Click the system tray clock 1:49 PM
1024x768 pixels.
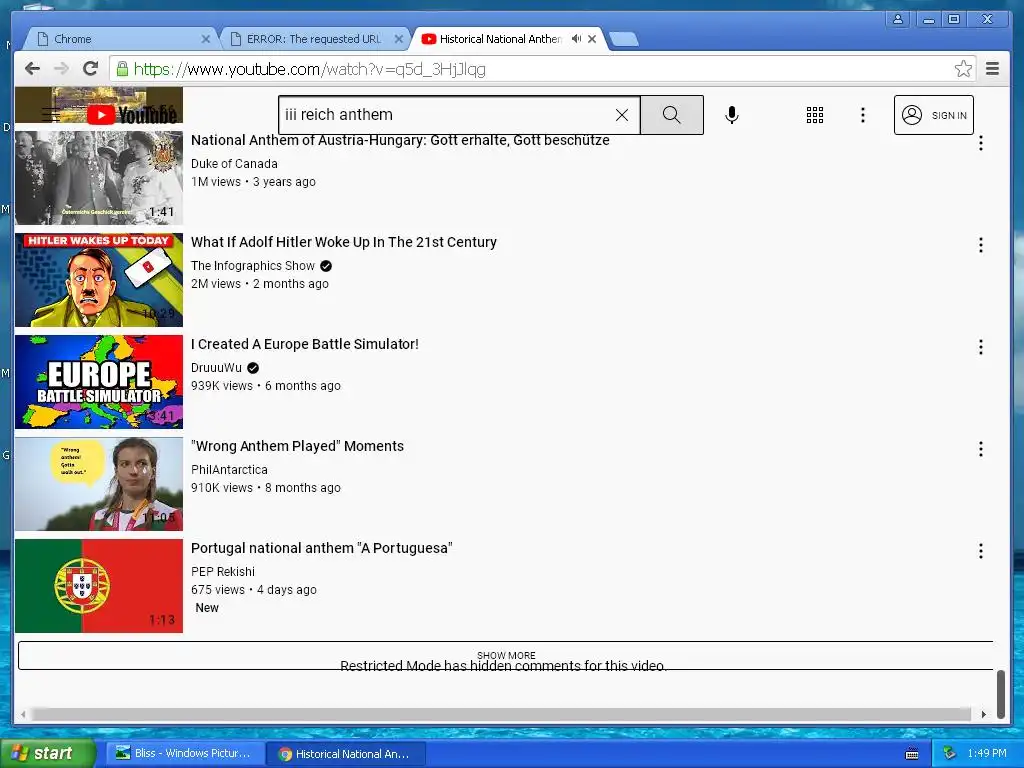pyautogui.click(x=987, y=753)
